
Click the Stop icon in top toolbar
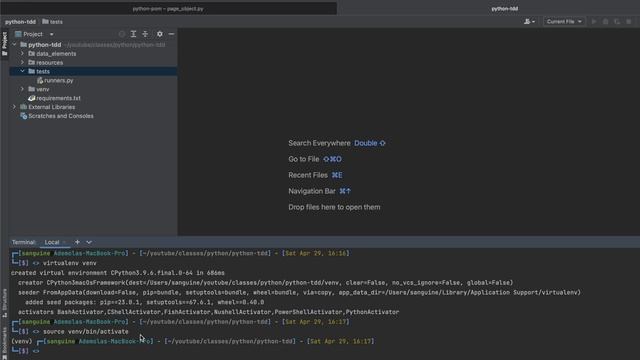tap(629, 22)
